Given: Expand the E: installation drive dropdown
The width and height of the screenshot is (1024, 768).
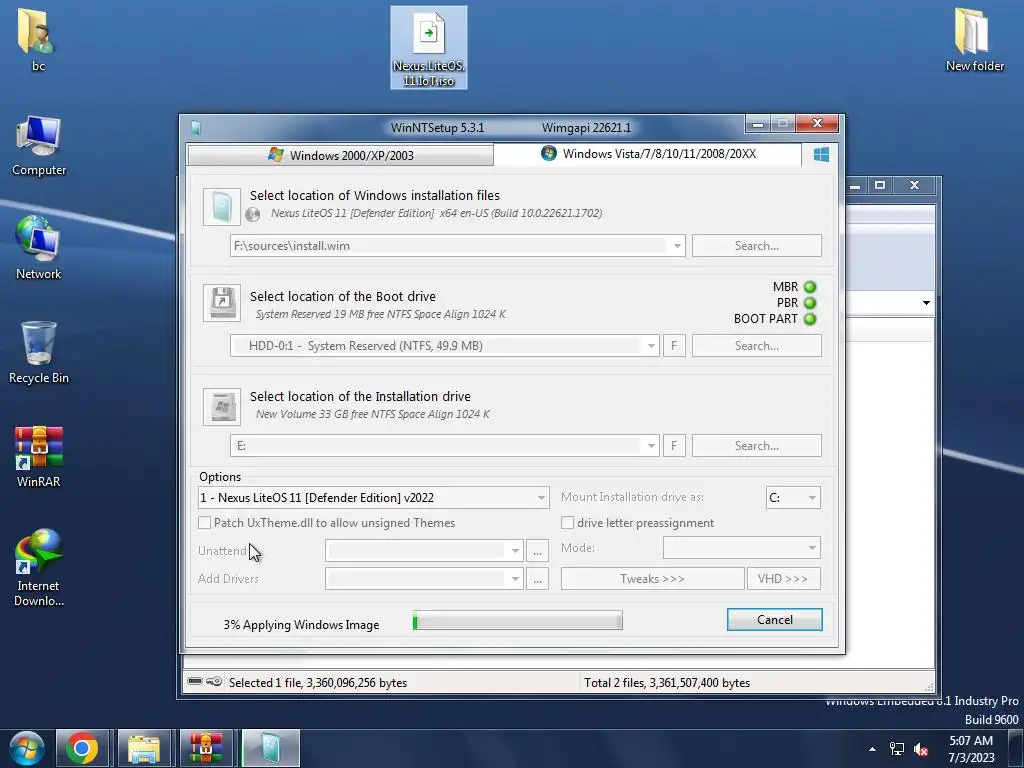Looking at the screenshot, I should point(650,445).
